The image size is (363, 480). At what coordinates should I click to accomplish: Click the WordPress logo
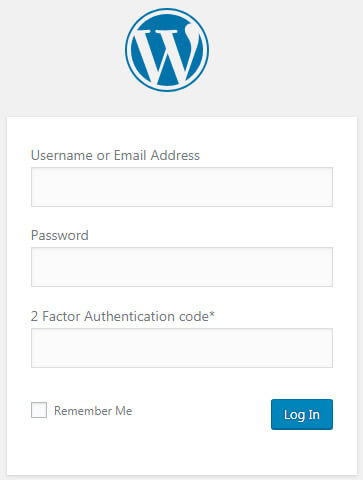[x=167, y=50]
